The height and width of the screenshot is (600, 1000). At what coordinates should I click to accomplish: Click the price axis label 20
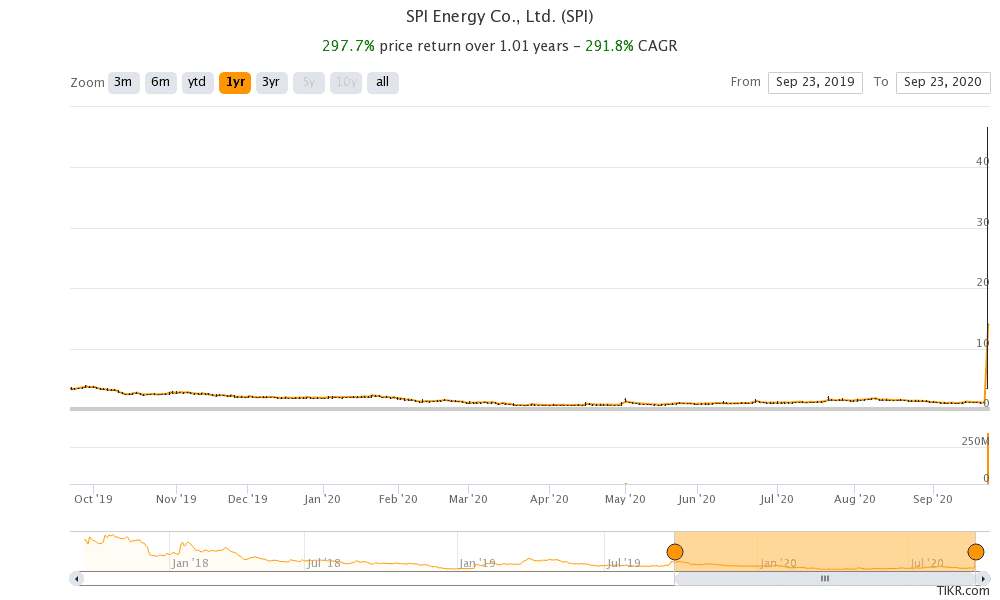tap(983, 282)
